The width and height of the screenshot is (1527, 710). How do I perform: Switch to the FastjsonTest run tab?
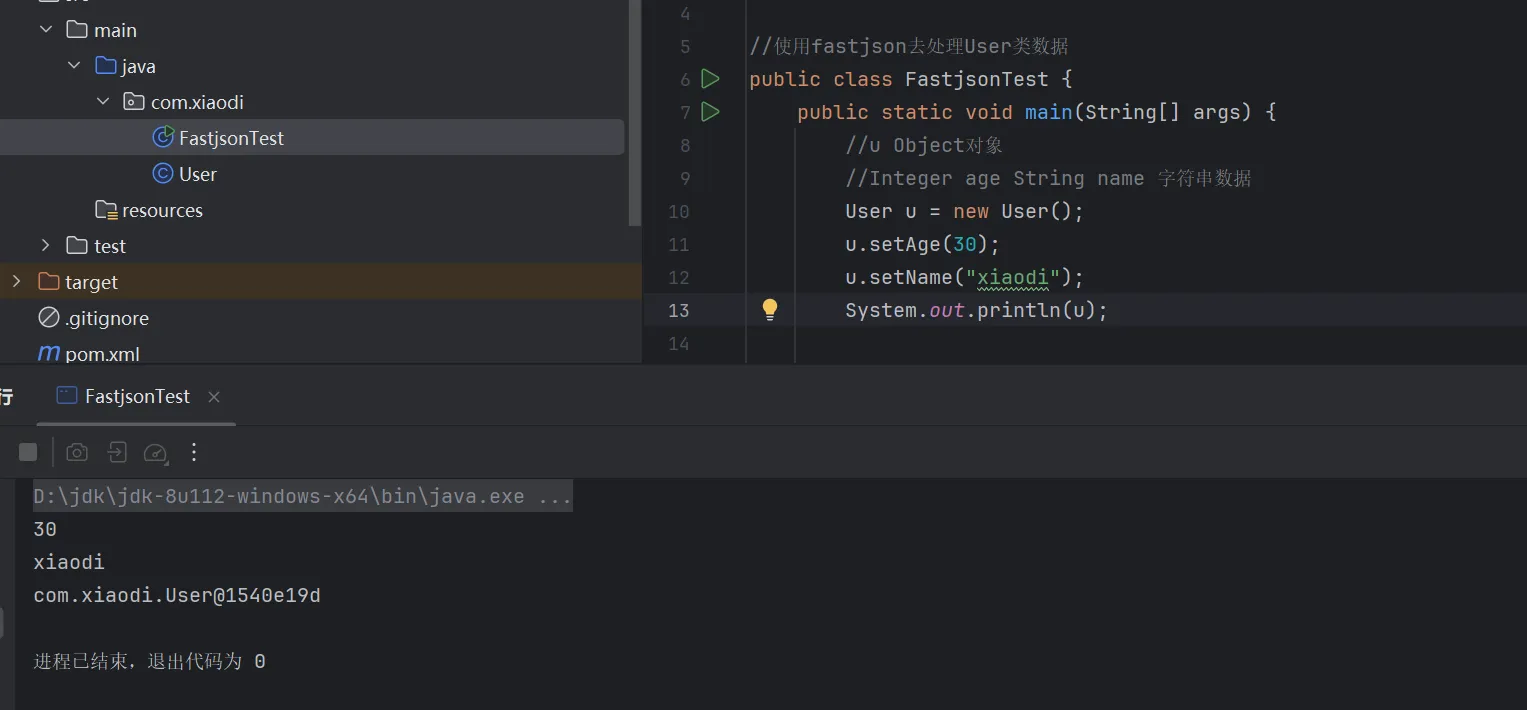point(136,396)
